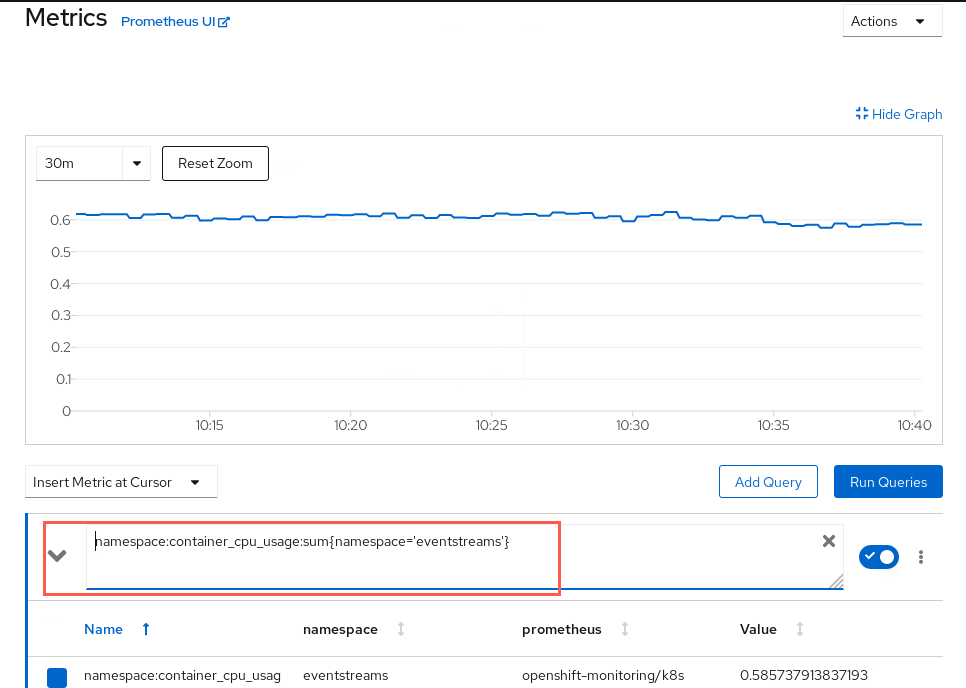The height and width of the screenshot is (688, 966).
Task: Sort by the prometheus column arrows
Action: 625,629
